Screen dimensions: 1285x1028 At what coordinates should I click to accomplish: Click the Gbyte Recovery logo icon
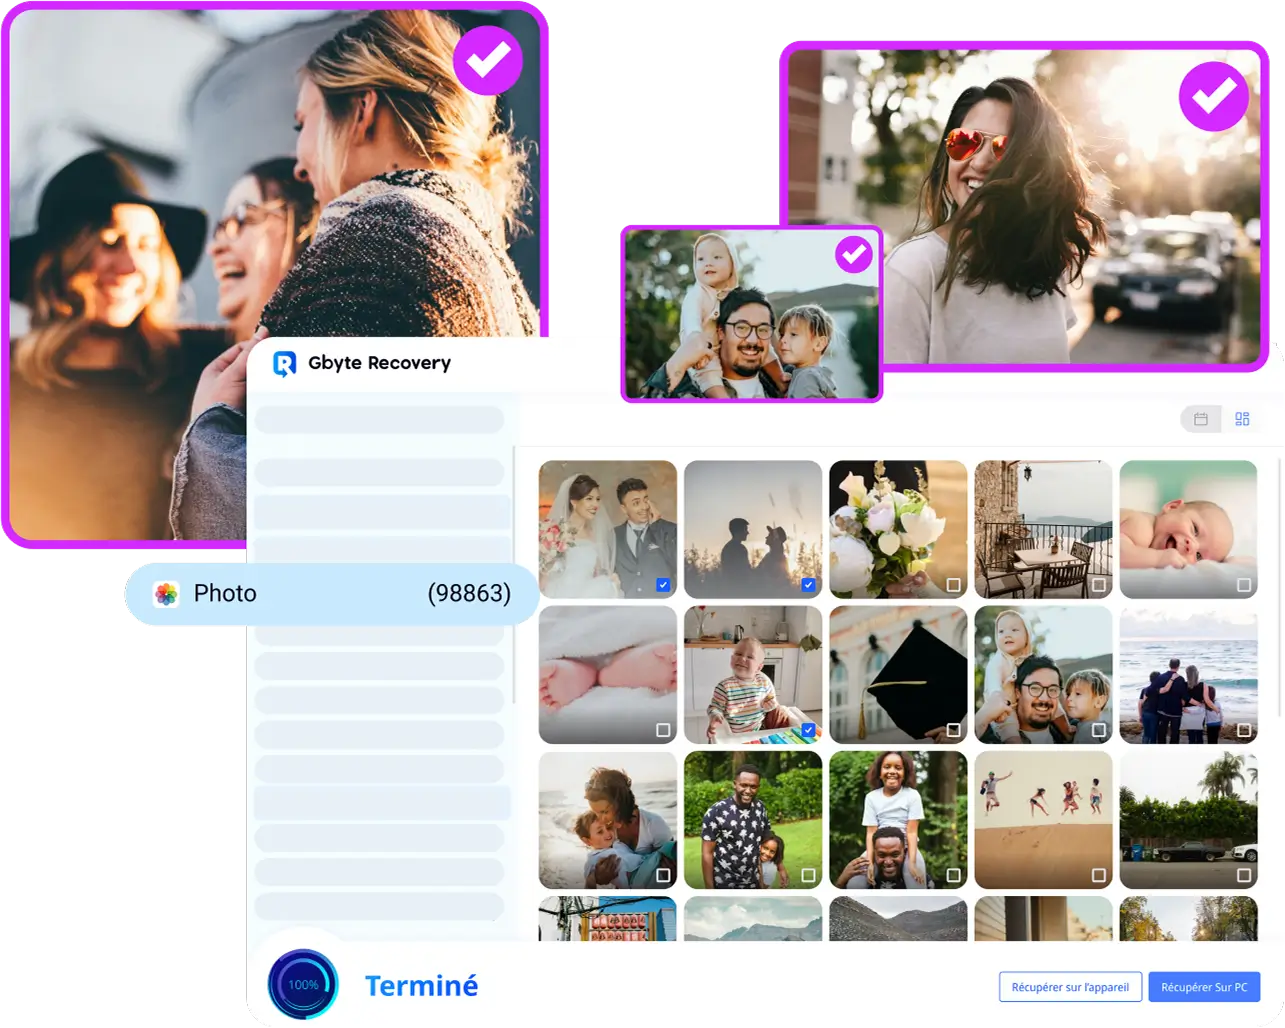285,364
